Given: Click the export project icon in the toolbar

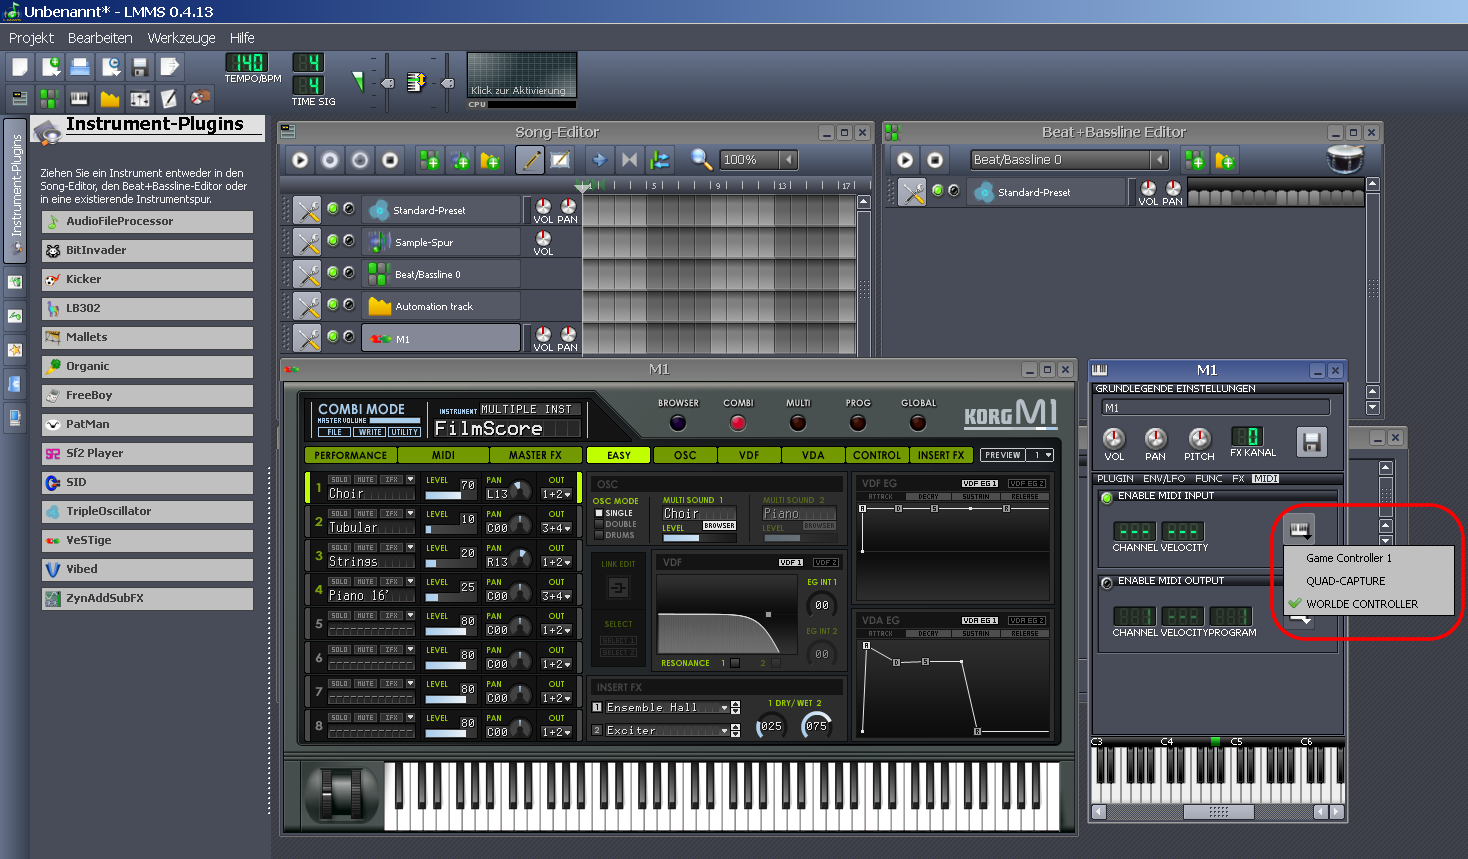Looking at the screenshot, I should click(171, 65).
